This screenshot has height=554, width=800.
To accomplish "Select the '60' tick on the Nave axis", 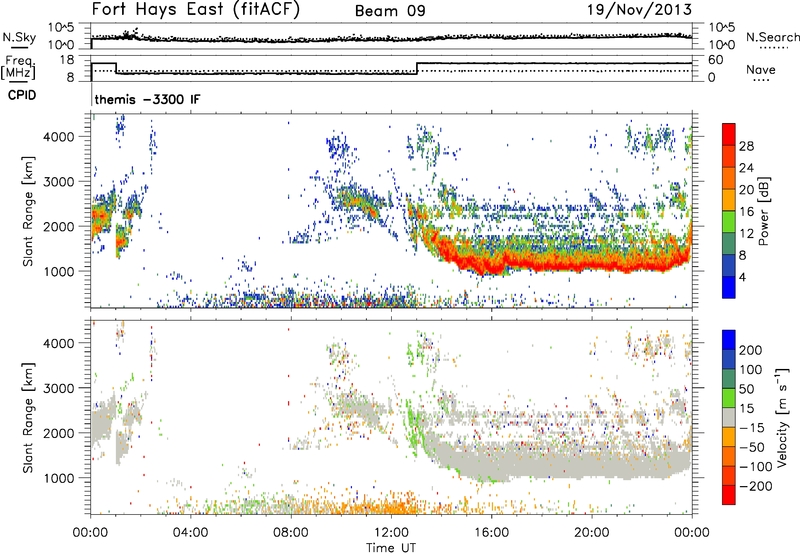I will pos(716,60).
